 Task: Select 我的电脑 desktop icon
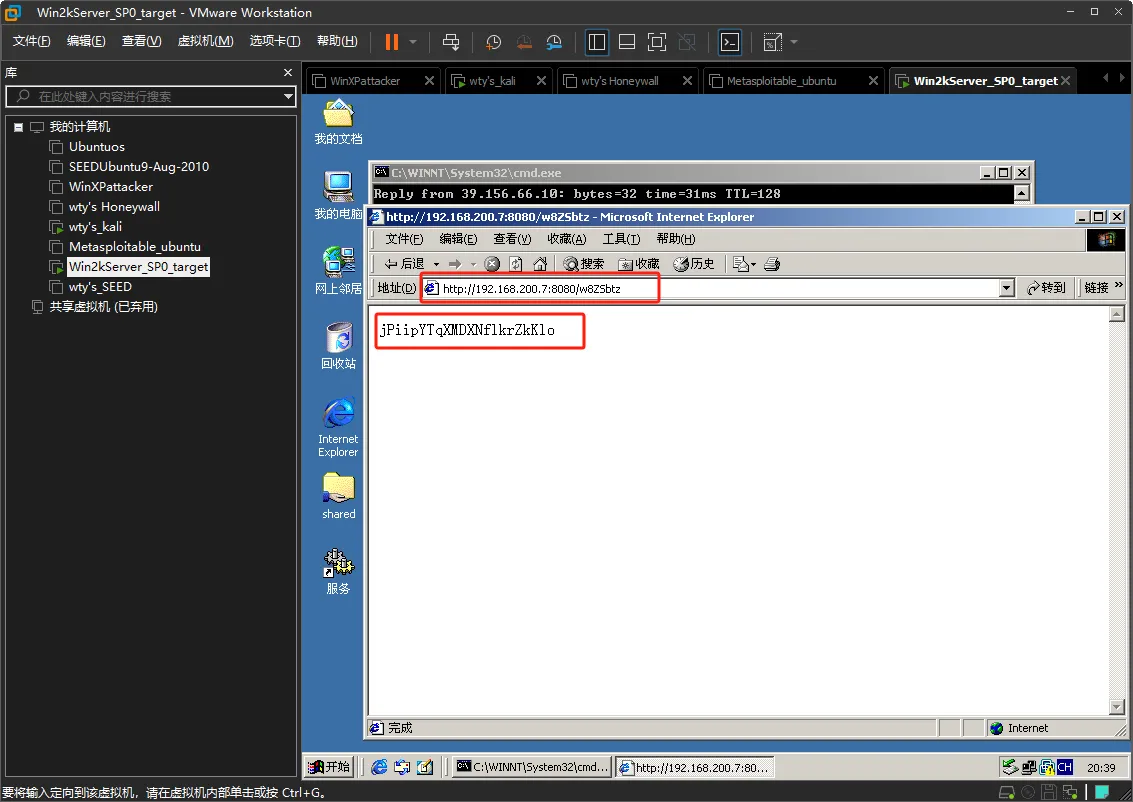tap(338, 195)
